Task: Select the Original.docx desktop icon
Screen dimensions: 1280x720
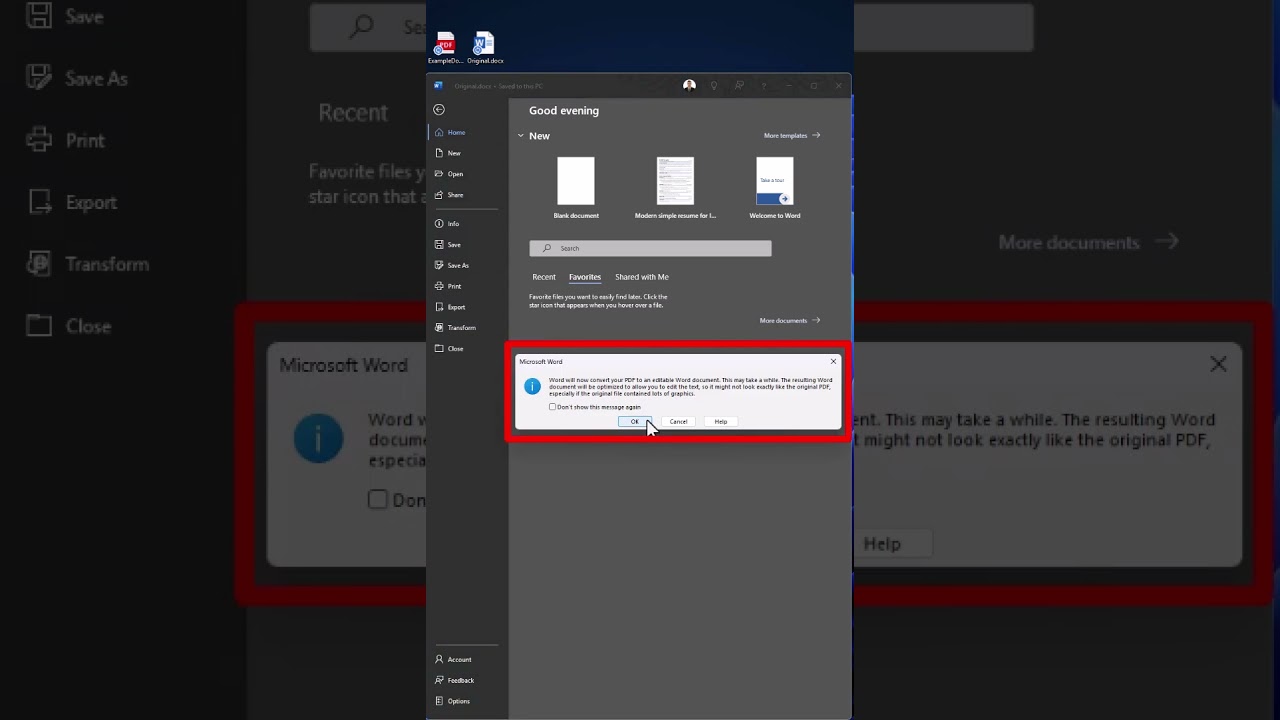Action: tap(485, 48)
